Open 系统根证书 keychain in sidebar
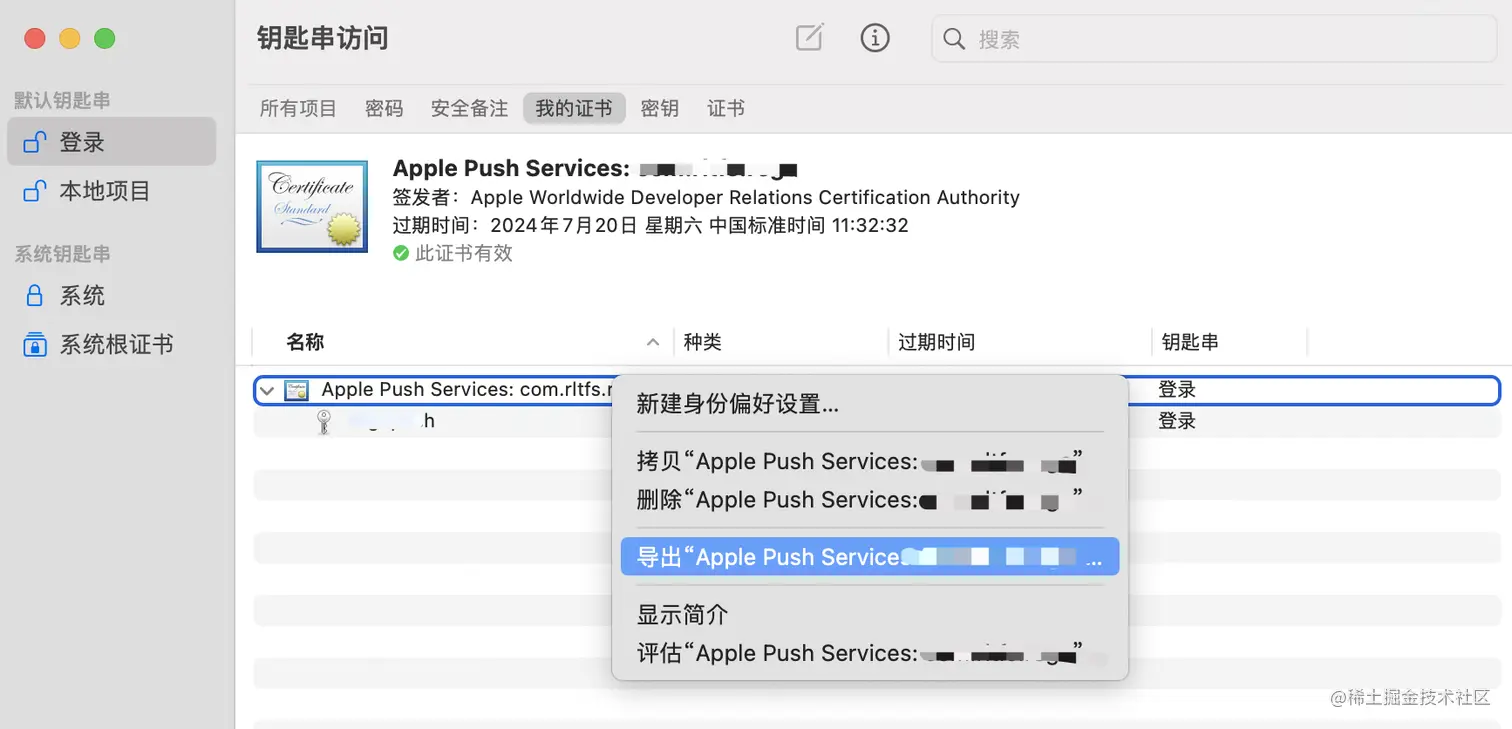 (111, 345)
